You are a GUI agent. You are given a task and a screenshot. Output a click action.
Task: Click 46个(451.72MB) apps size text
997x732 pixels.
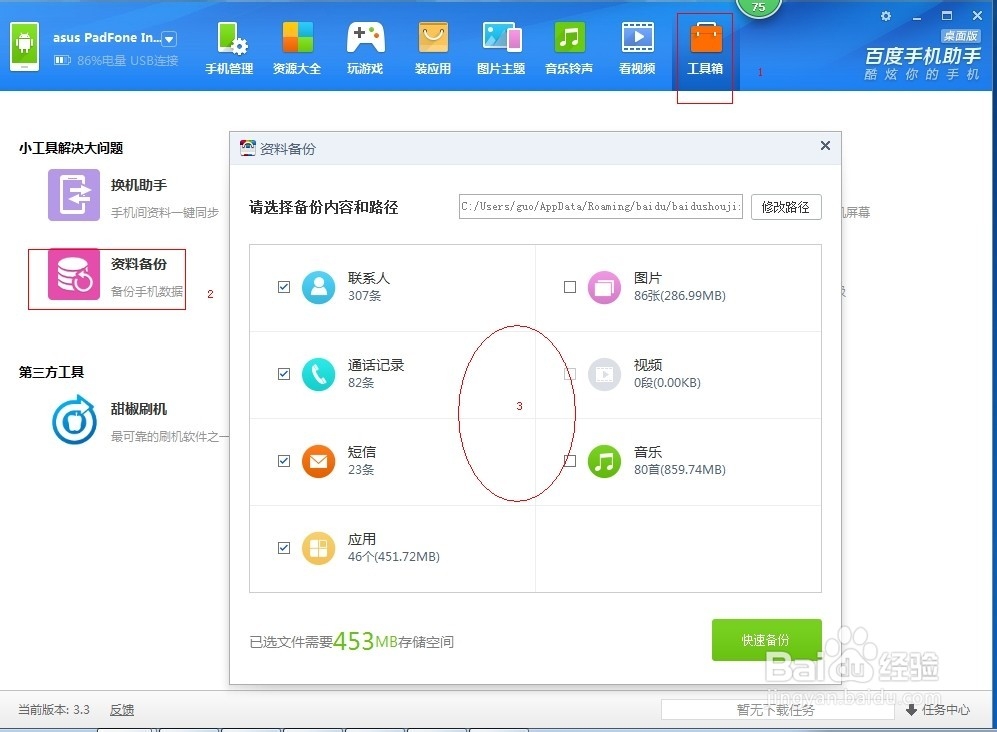pos(394,557)
